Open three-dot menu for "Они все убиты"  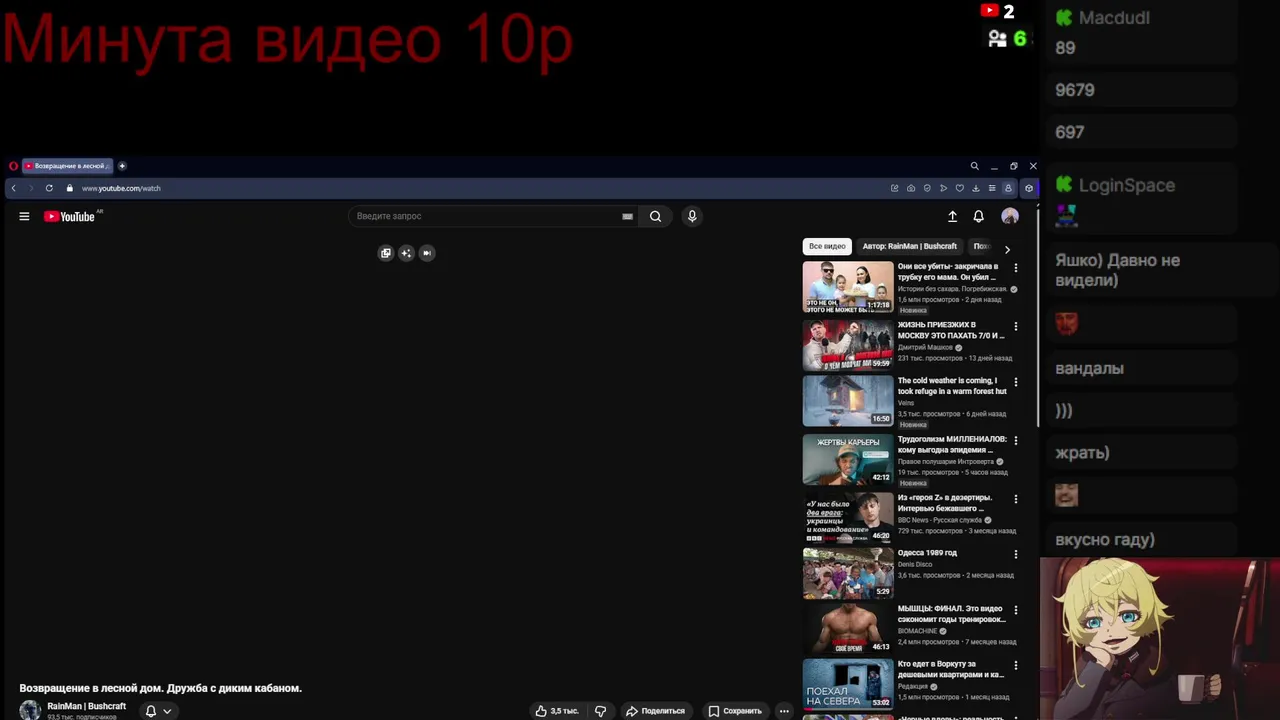click(1016, 268)
